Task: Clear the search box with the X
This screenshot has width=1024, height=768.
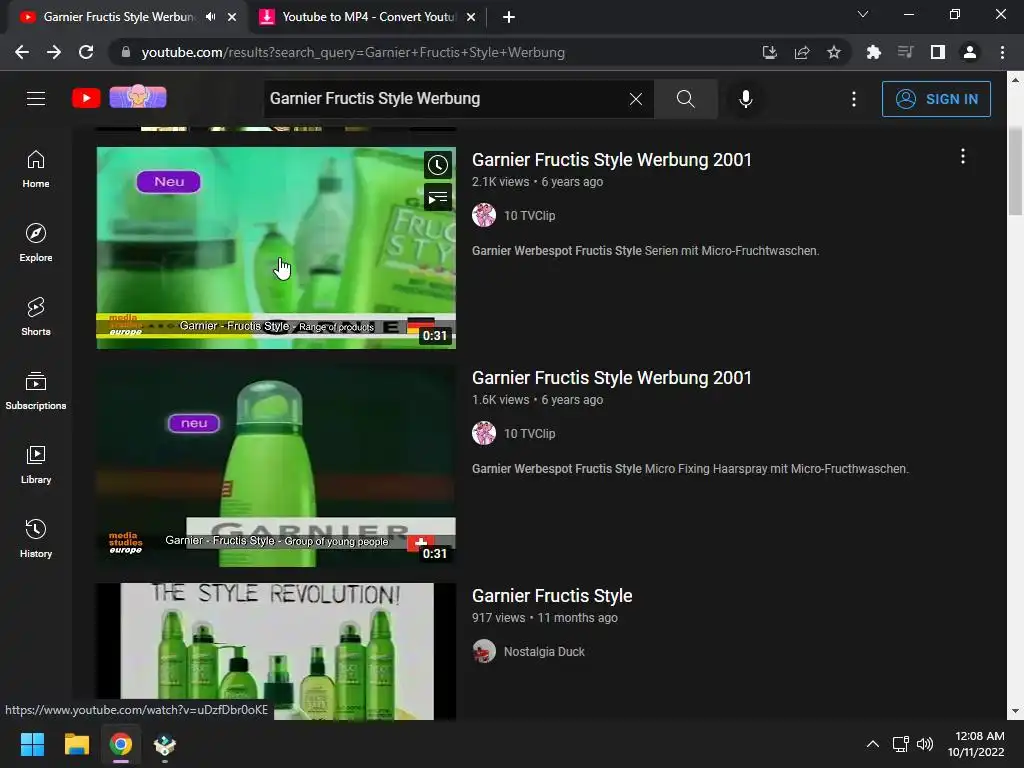Action: click(635, 99)
